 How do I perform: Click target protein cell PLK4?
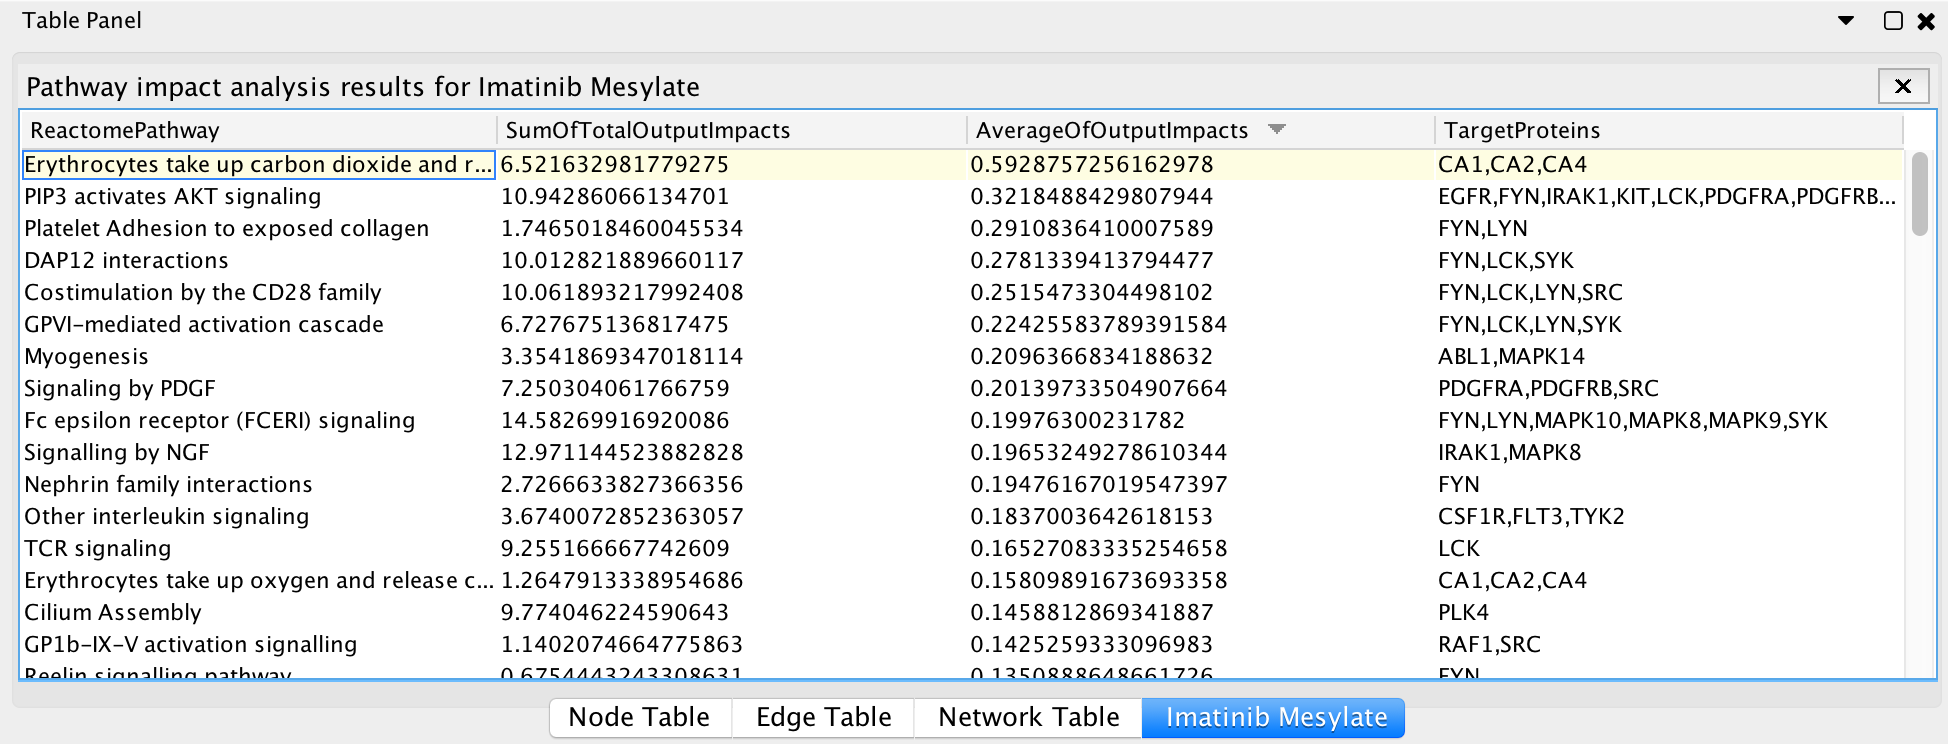1464,613
